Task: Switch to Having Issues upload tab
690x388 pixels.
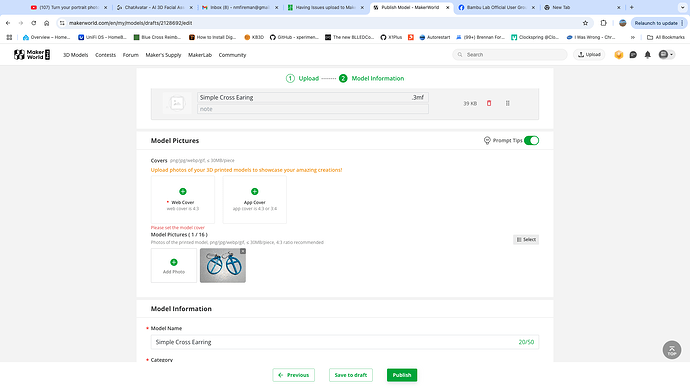Action: click(x=326, y=7)
